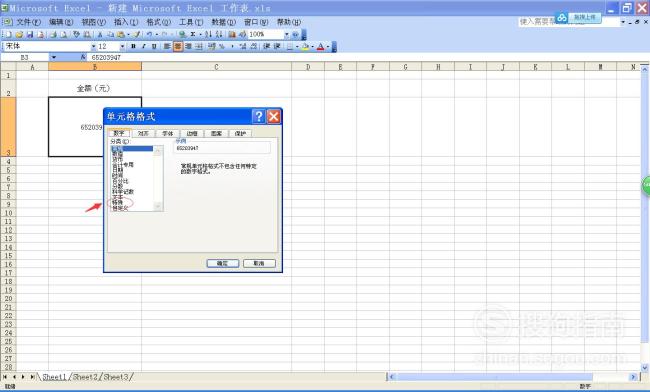Image resolution: width=650 pixels, height=392 pixels.
Task: Select the Format Painter brush
Action: 137,34
